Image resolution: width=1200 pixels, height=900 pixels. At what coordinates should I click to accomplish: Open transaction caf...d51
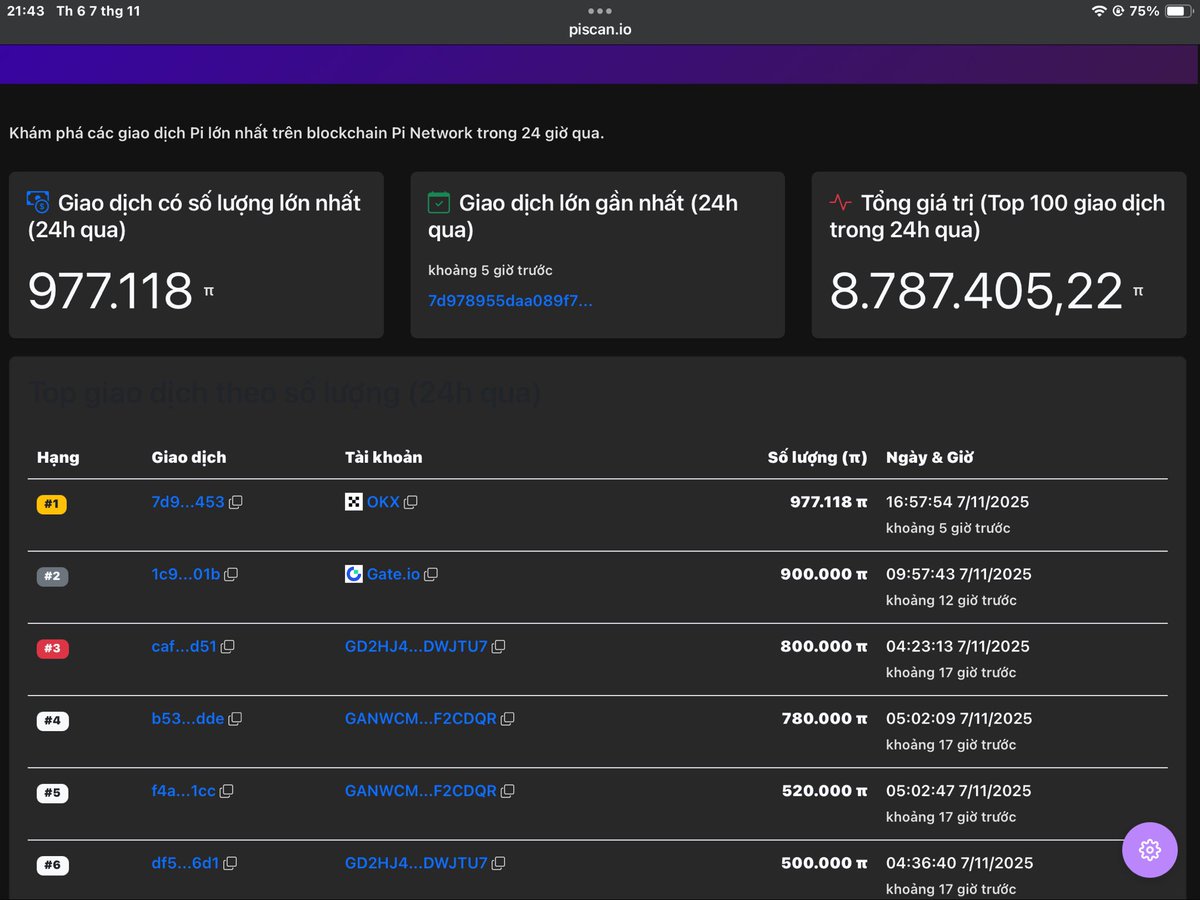184,646
